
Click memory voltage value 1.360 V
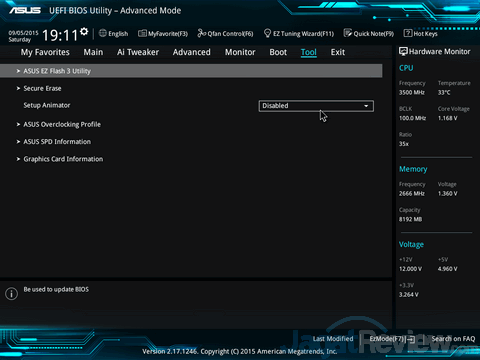[x=448, y=194]
